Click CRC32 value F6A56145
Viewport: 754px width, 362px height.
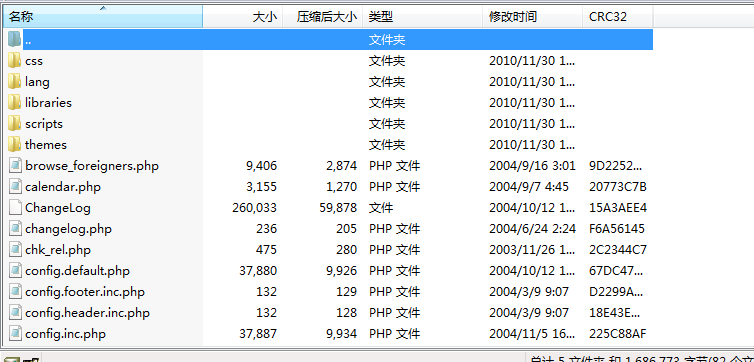(x=617, y=229)
